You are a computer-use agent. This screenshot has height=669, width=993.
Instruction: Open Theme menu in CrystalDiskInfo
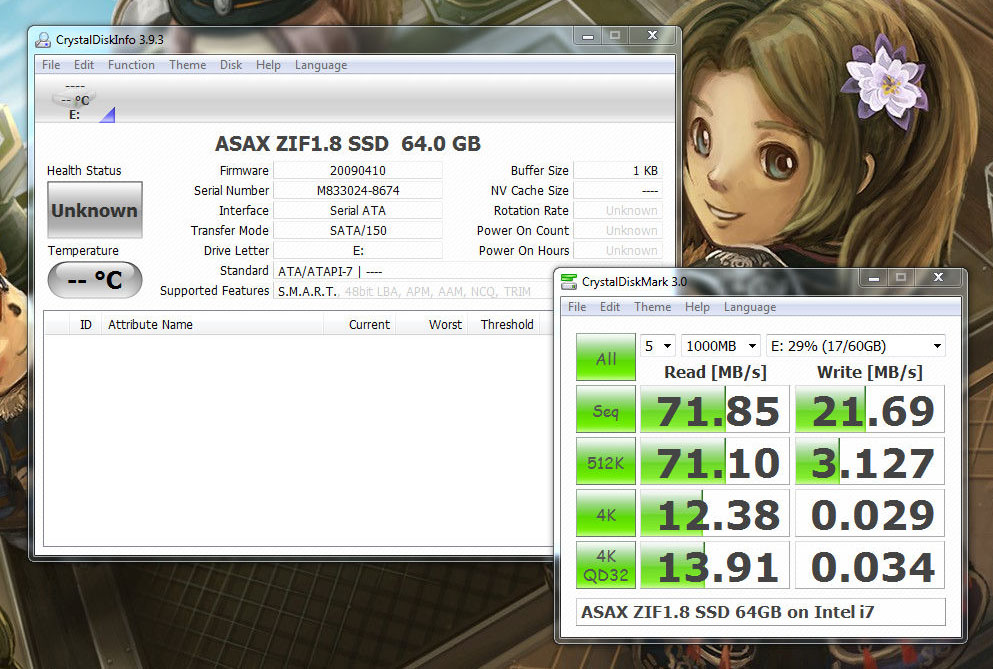(x=187, y=65)
